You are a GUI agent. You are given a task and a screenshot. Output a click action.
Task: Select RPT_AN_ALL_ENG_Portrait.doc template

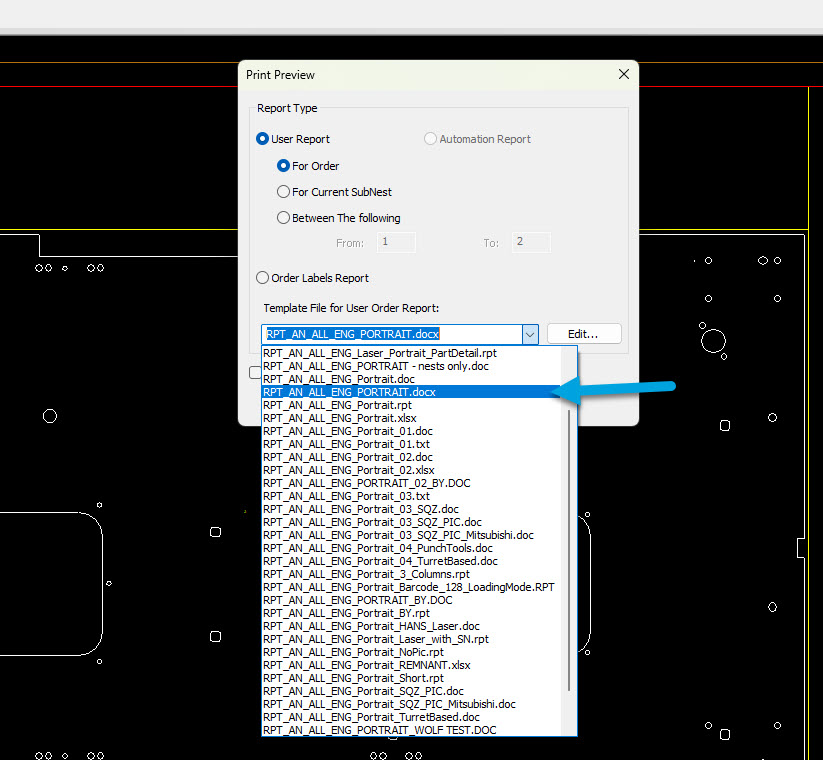click(x=412, y=379)
